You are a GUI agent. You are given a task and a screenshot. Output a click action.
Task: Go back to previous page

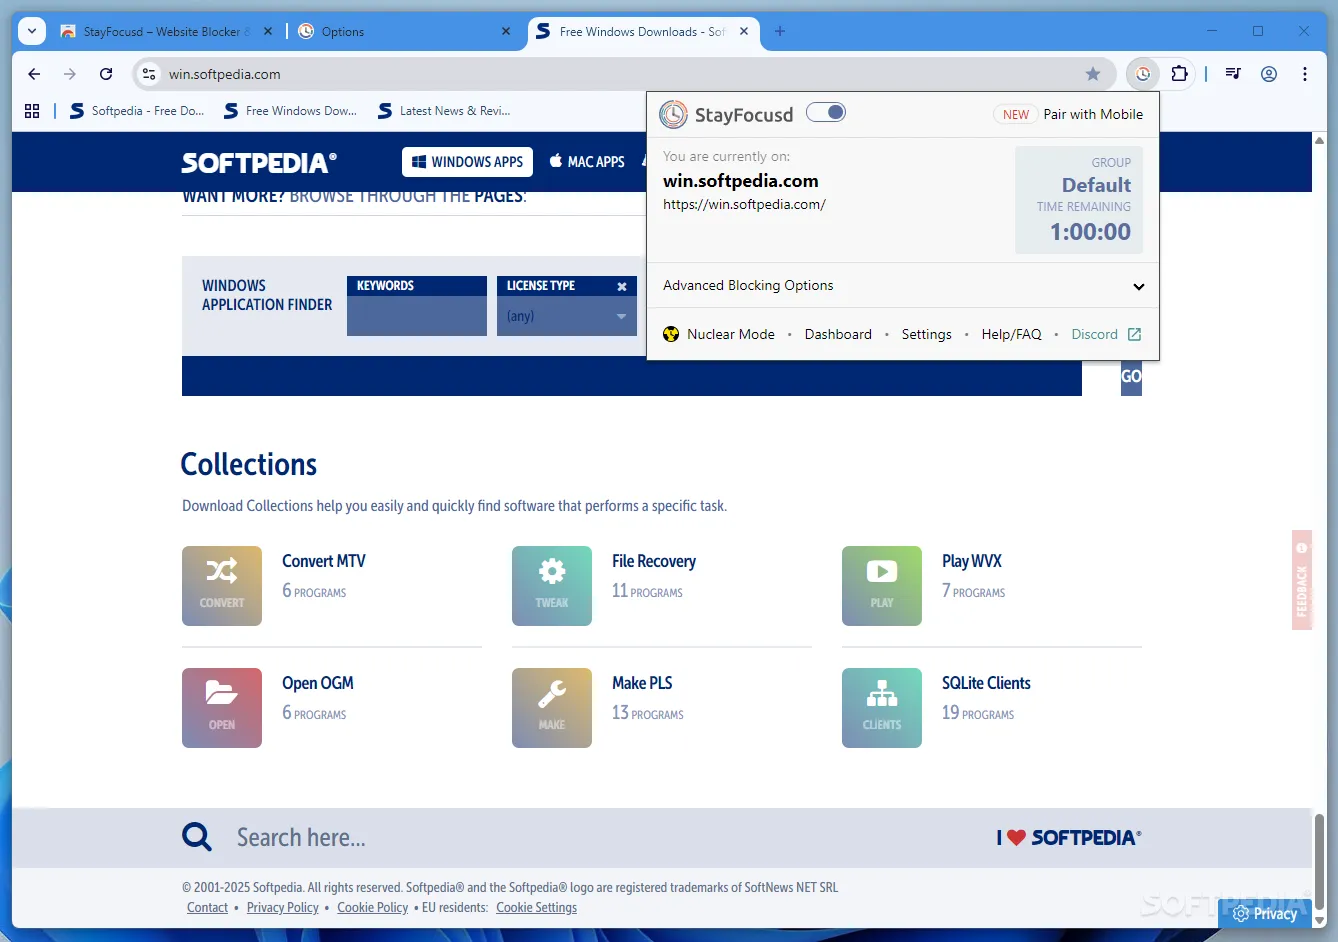34,74
